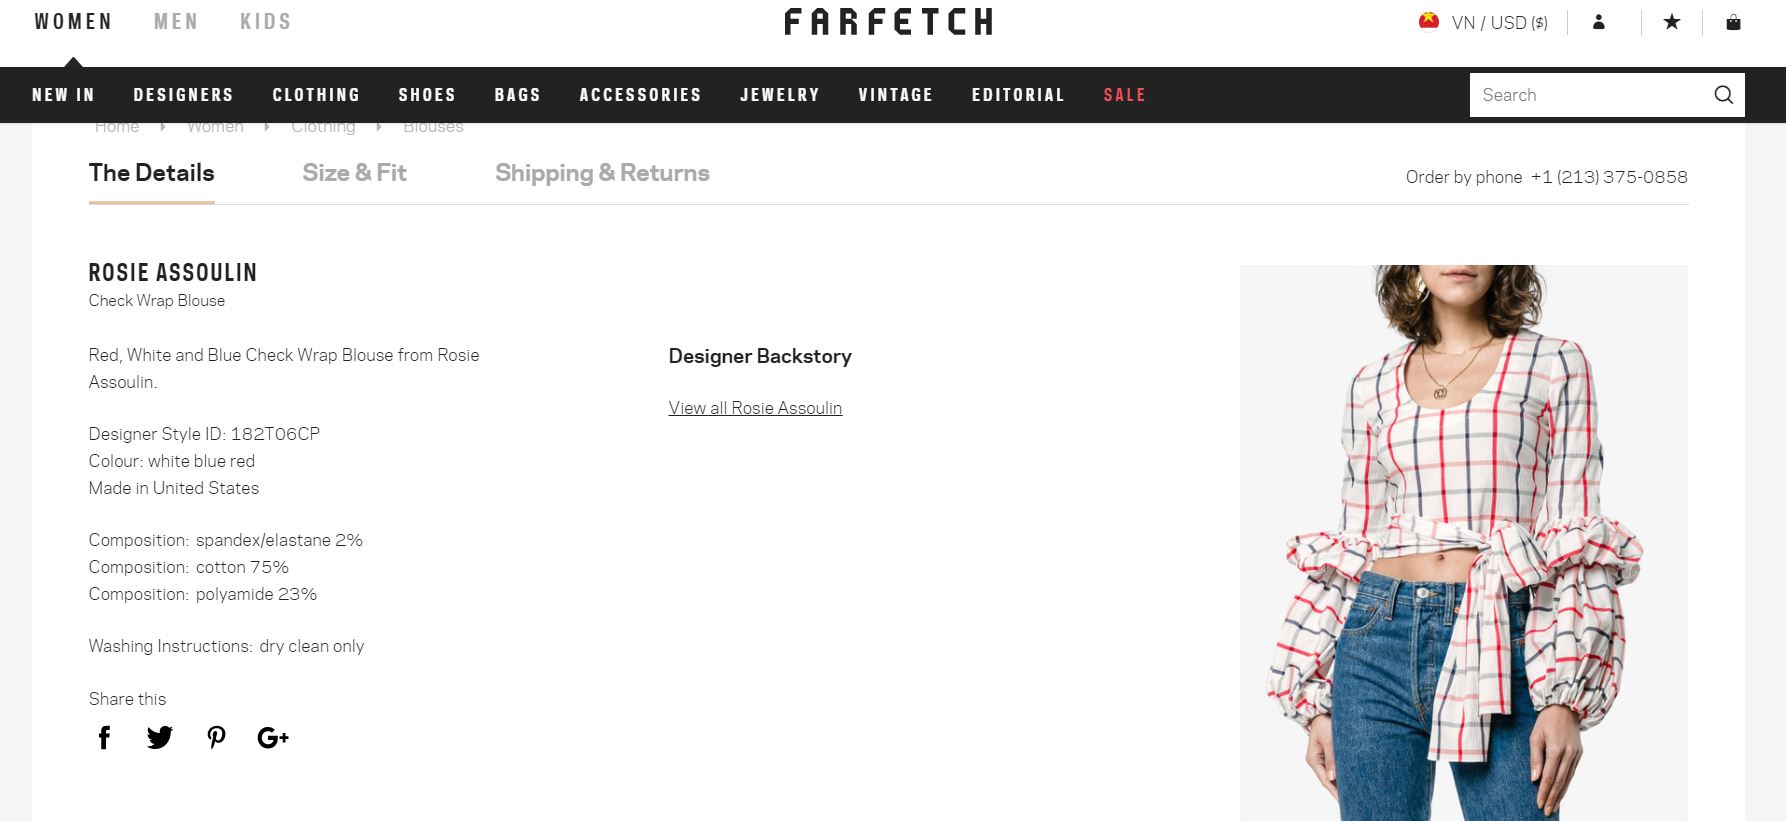This screenshot has height=821, width=1786.
Task: Open the shopping bag icon
Action: [x=1733, y=22]
